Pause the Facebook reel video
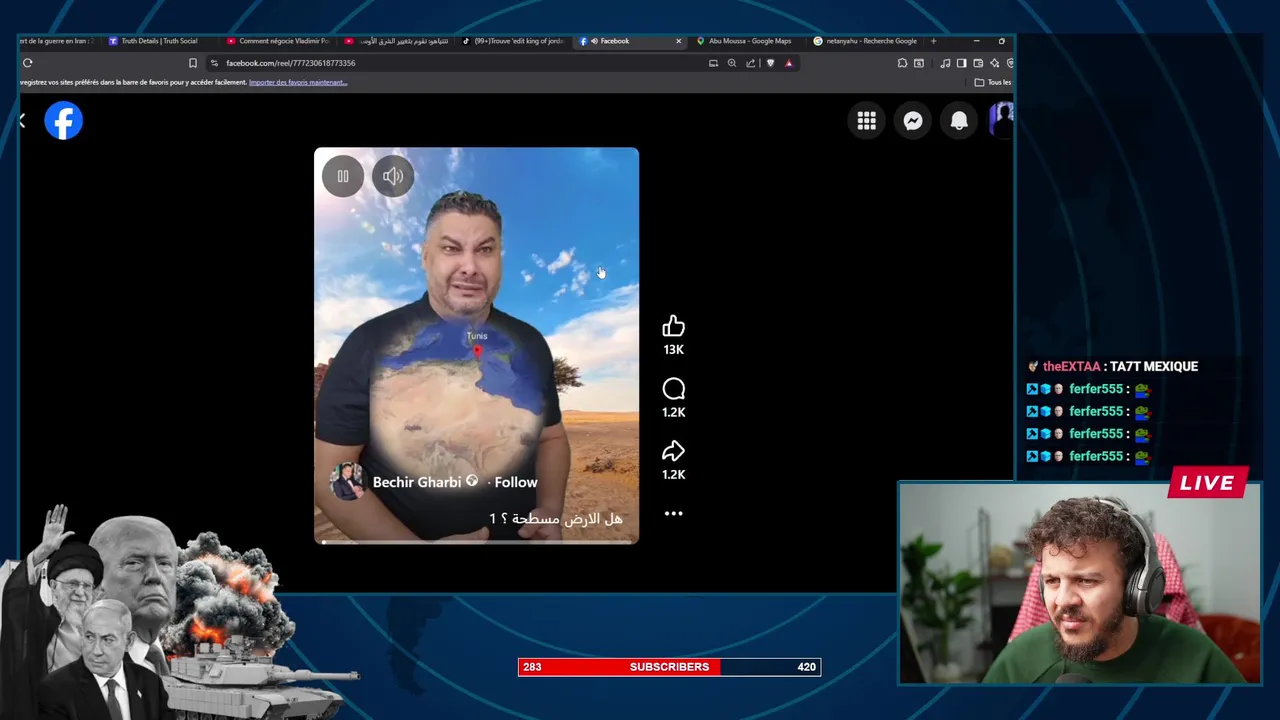This screenshot has height=720, width=1280. [343, 176]
